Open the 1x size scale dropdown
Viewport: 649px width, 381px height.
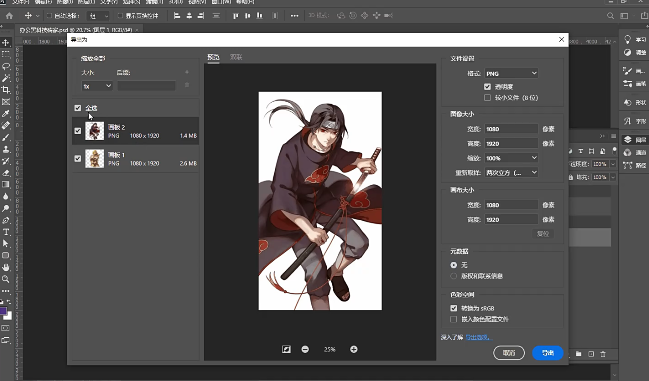(x=97, y=86)
